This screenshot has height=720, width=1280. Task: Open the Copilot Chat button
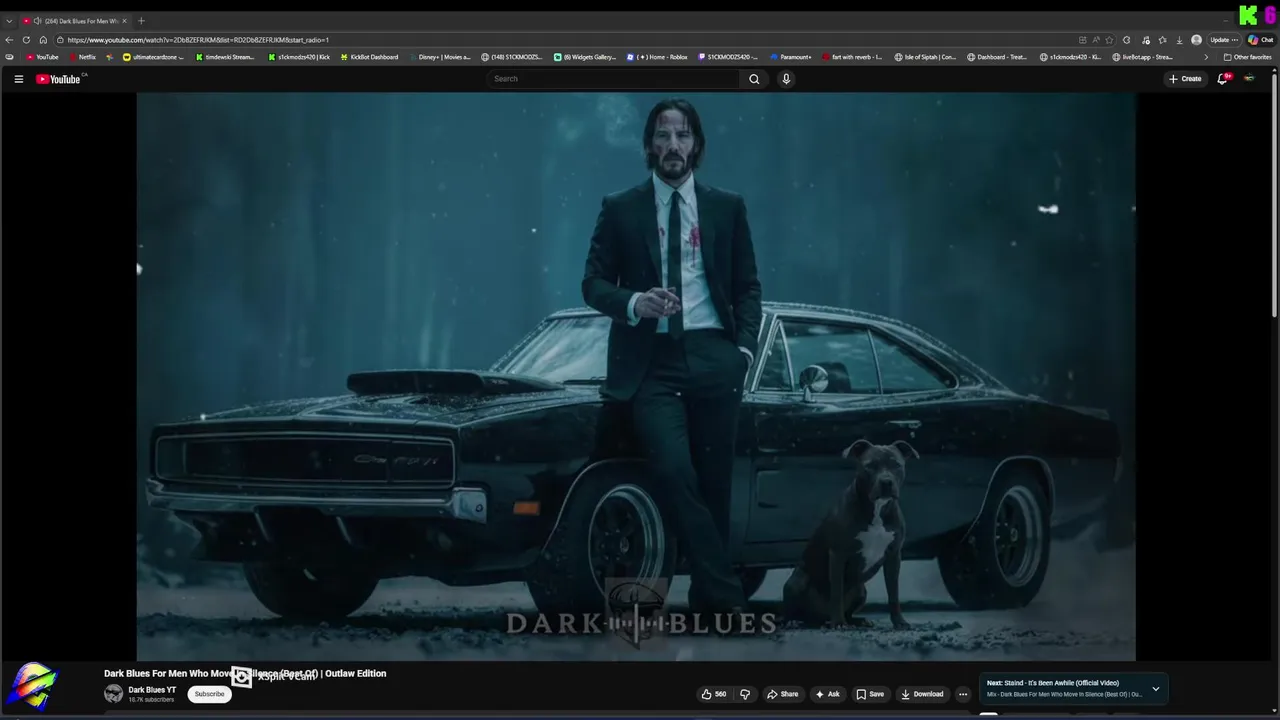coord(1260,40)
